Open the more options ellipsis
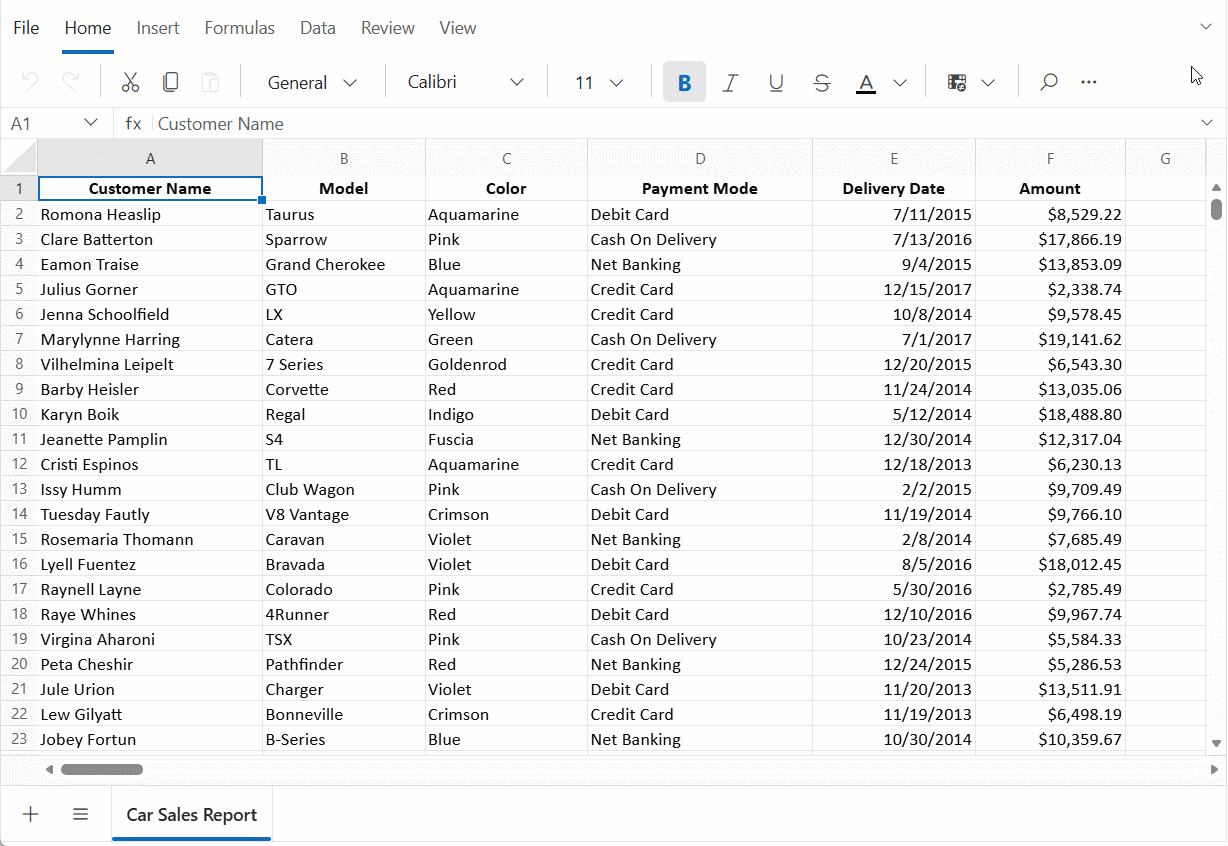This screenshot has width=1228, height=846. click(1089, 82)
